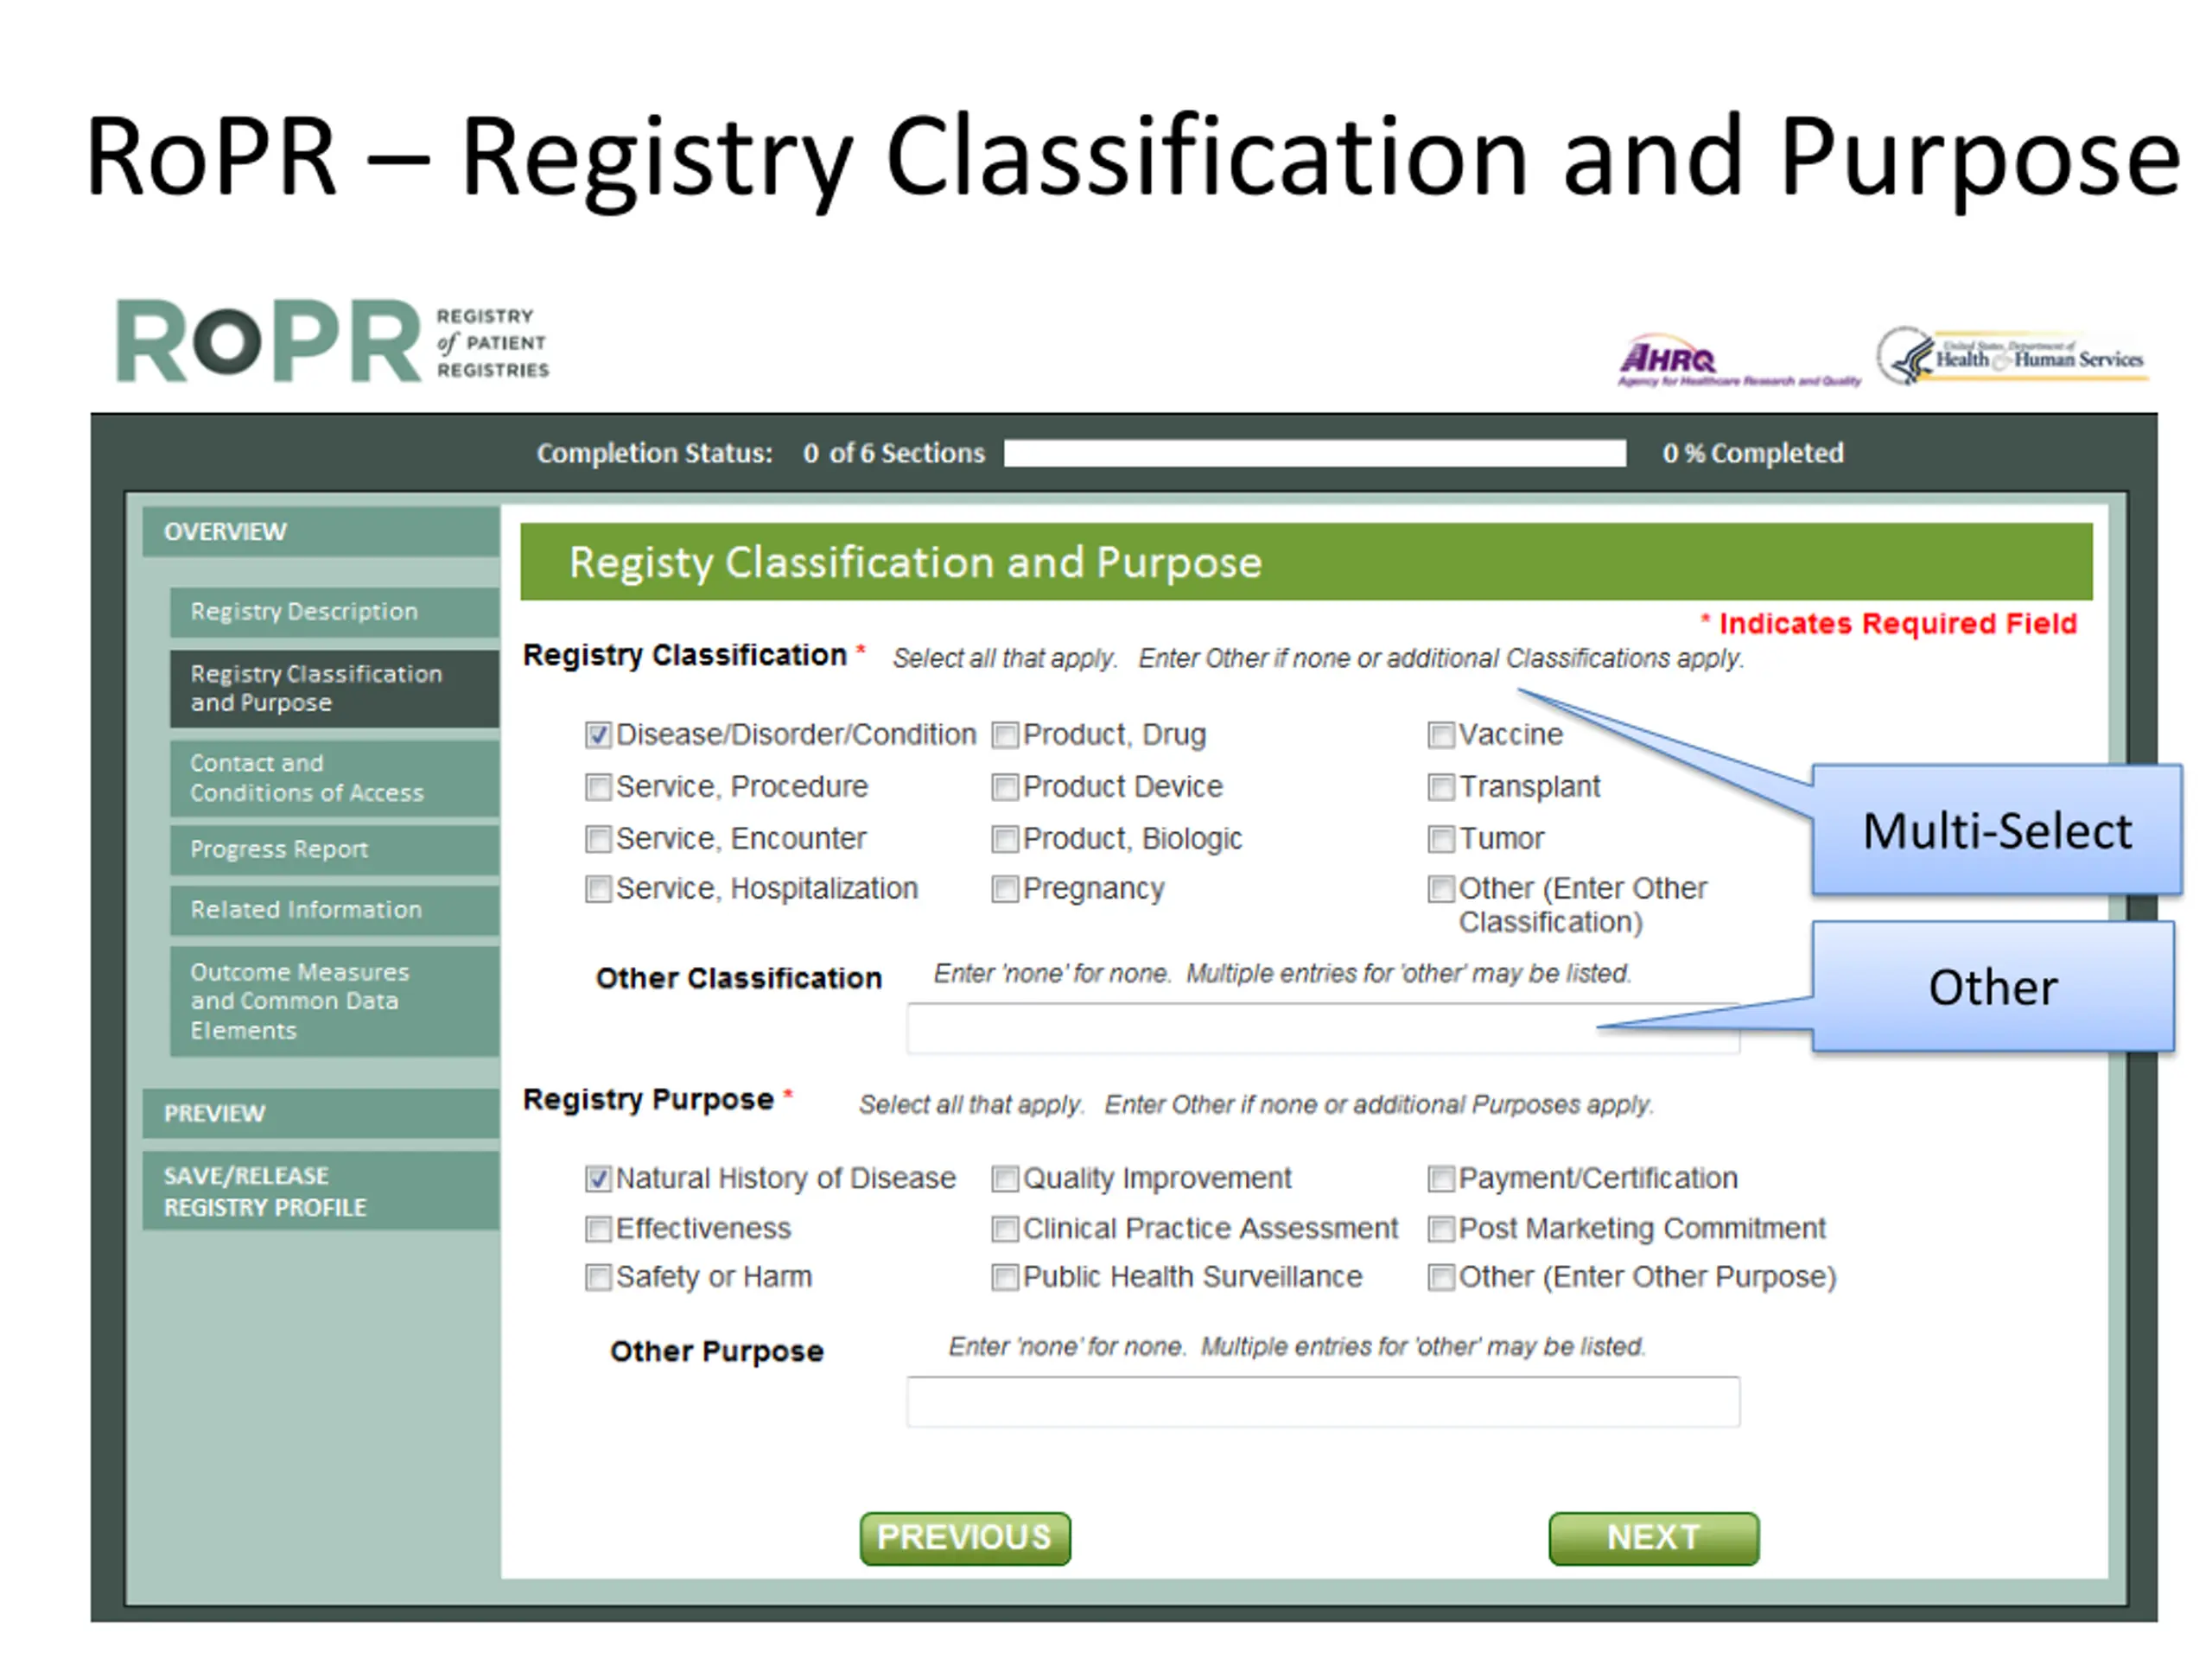The image size is (2212, 1659).
Task: Click the '0 % Completed' status text
Action: (x=1753, y=454)
